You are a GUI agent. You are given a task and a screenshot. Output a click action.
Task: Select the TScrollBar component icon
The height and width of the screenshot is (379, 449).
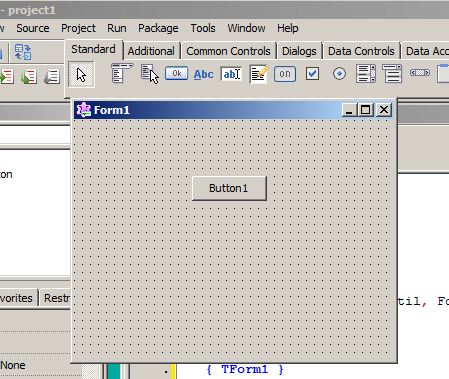coord(420,72)
